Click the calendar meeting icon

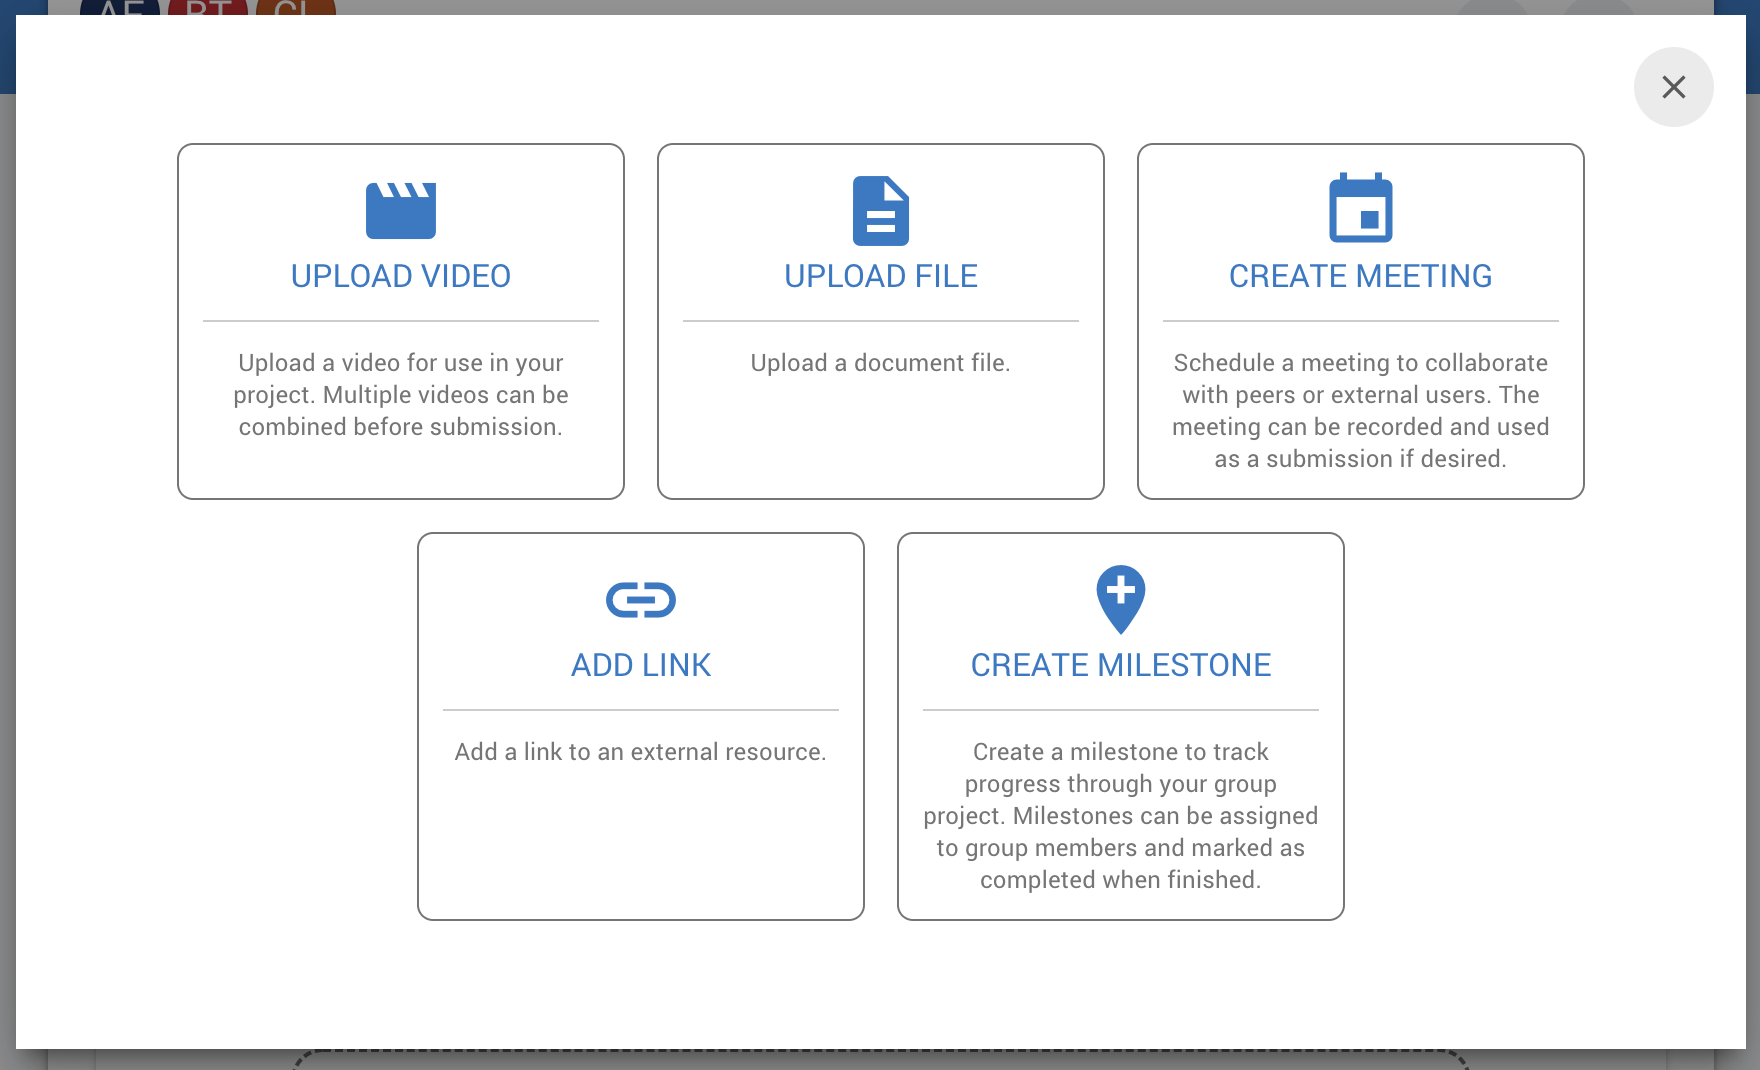click(1360, 209)
